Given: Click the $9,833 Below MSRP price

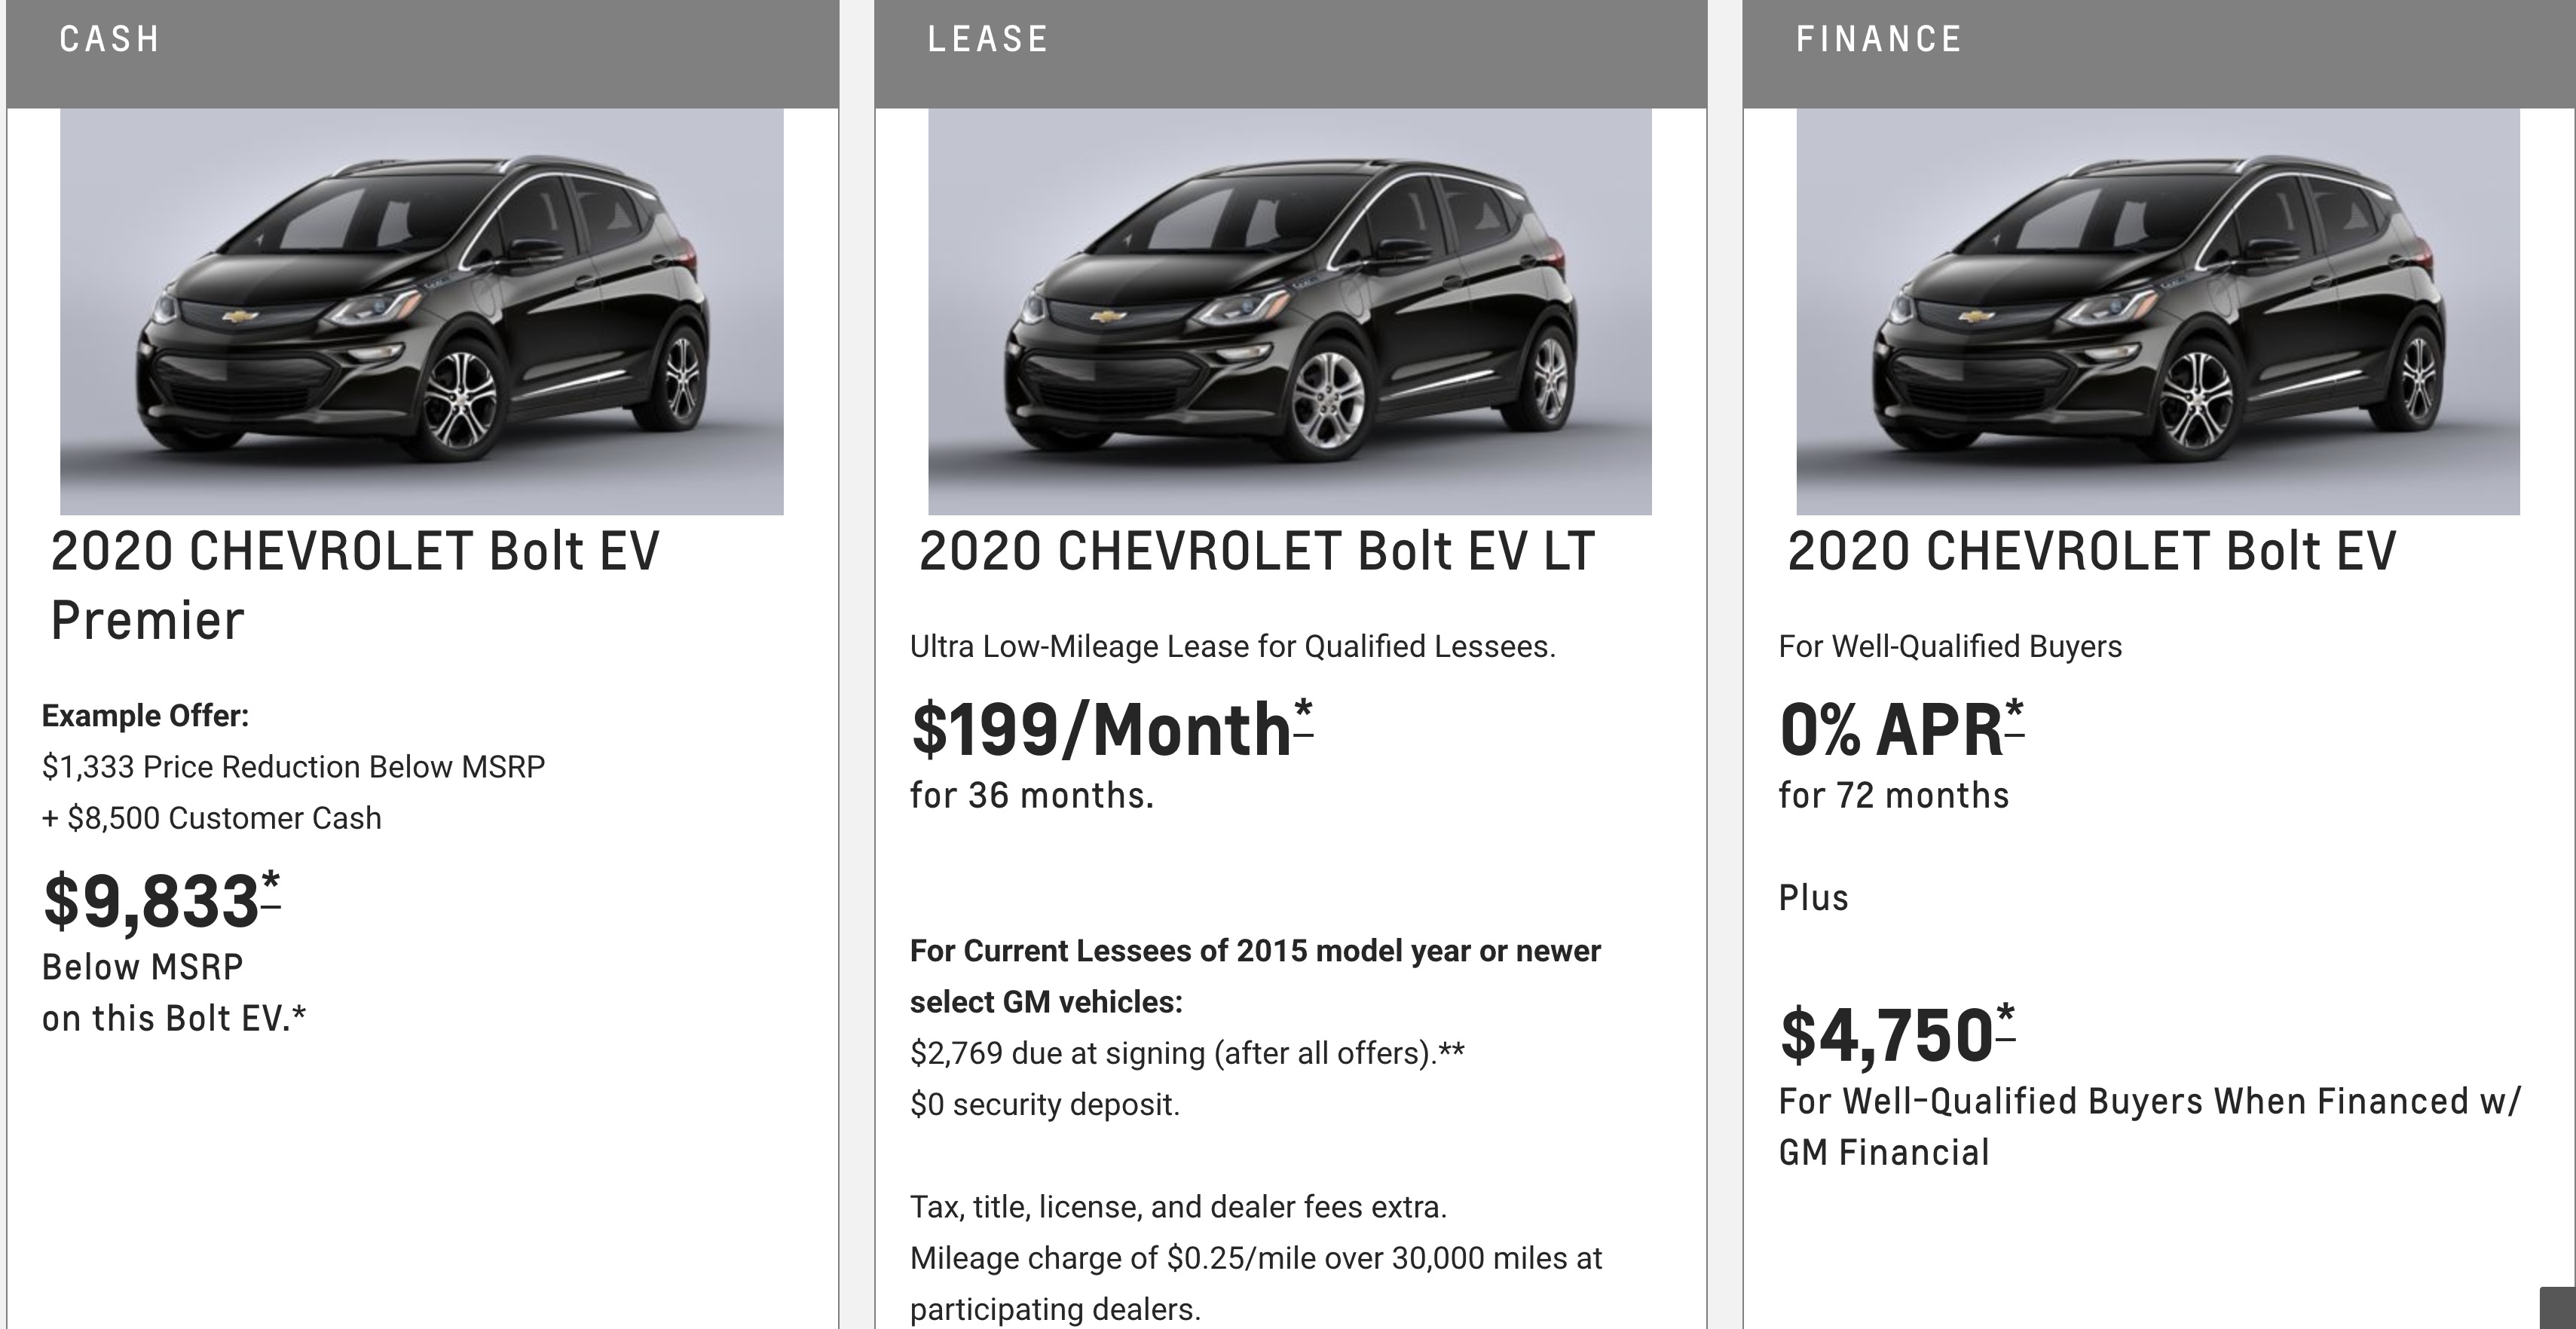Looking at the screenshot, I should (151, 902).
